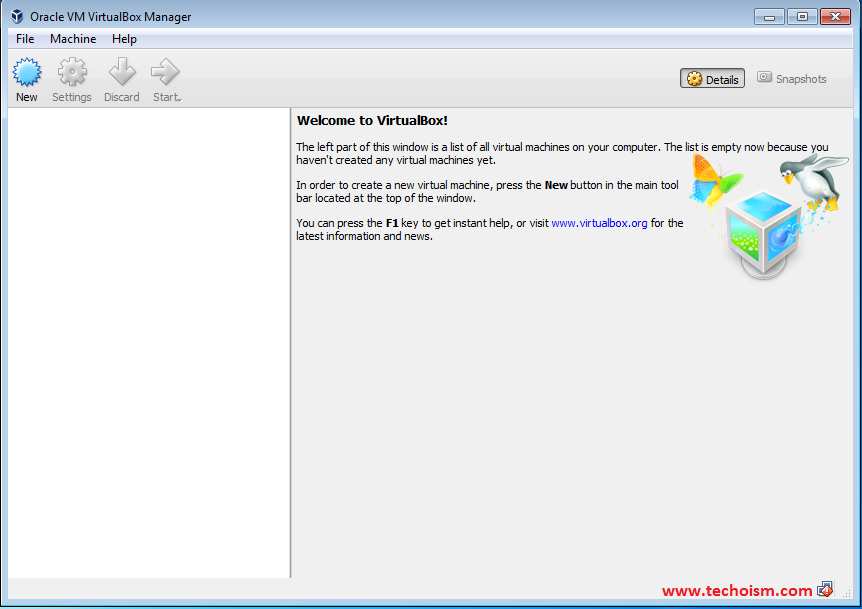Click the window resize grip at bottom corner
Image resolution: width=862 pixels, height=609 pixels.
coord(847,593)
